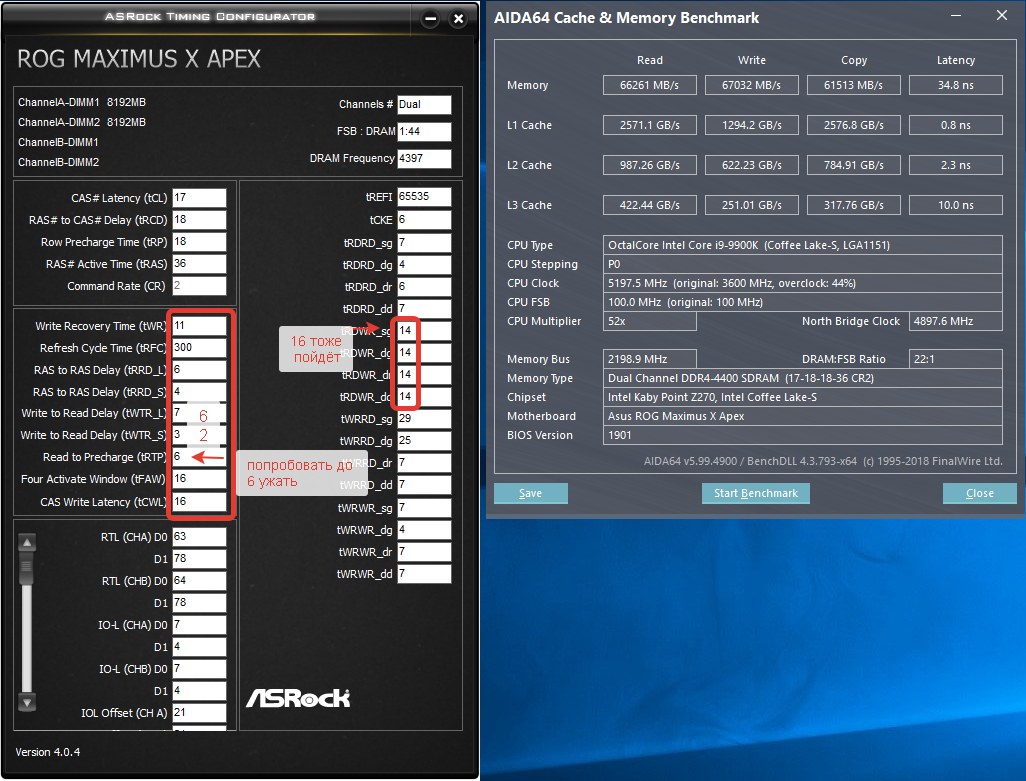Image resolution: width=1026 pixels, height=781 pixels.
Task: Click the scroll up arrow in RTL panel
Action: point(27,542)
